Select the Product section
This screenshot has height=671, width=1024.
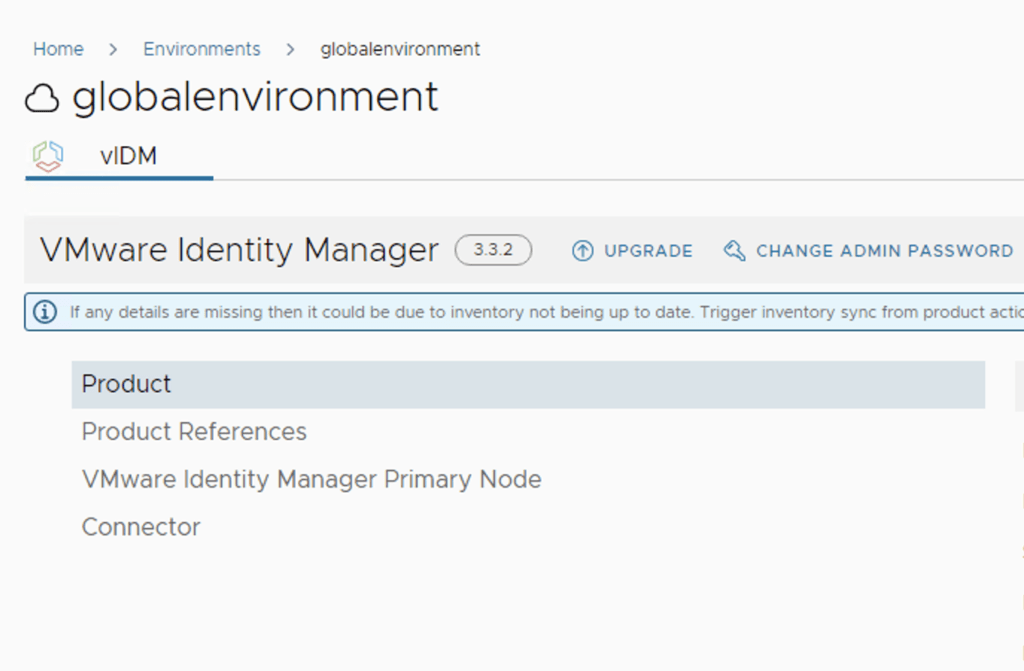tap(127, 384)
